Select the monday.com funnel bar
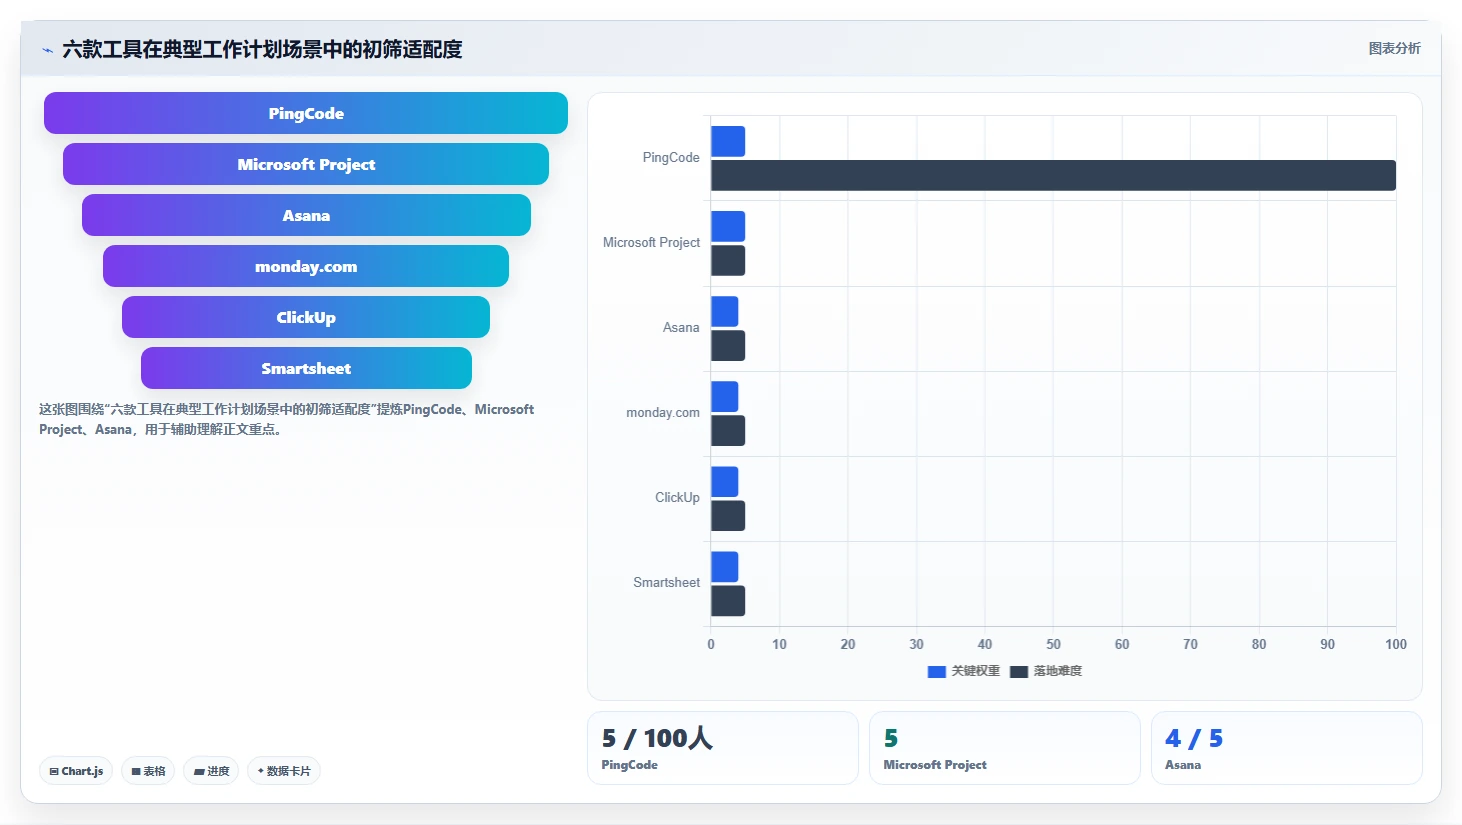The height and width of the screenshot is (825, 1462). click(306, 266)
